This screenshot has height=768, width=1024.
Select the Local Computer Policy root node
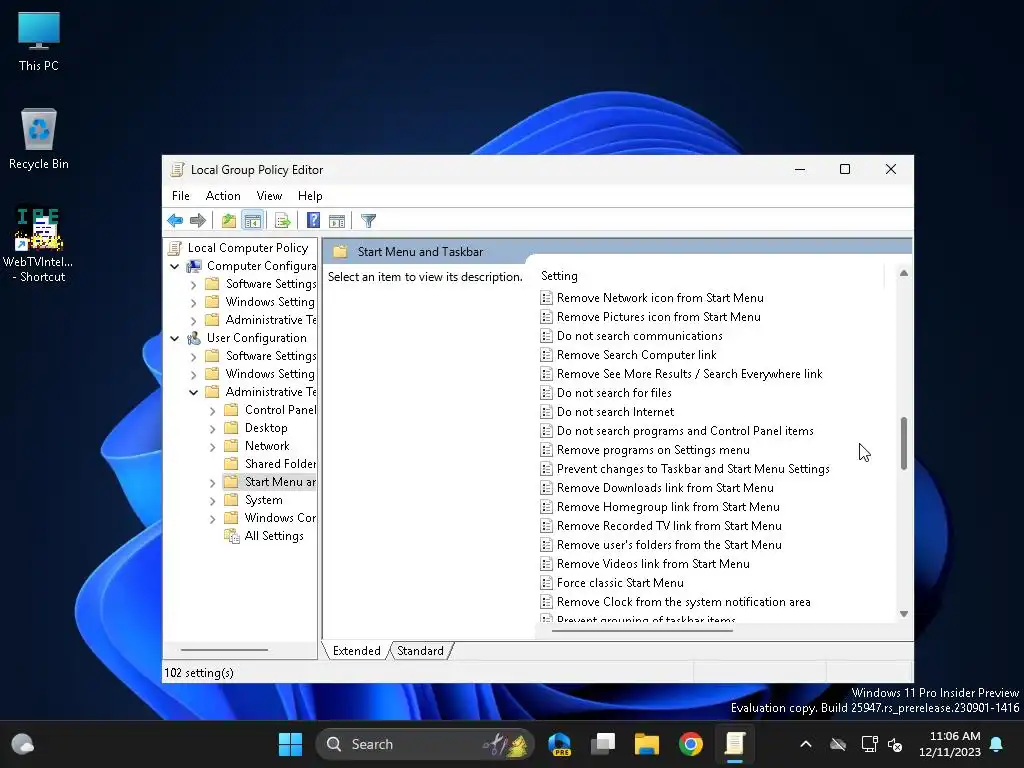click(x=248, y=248)
